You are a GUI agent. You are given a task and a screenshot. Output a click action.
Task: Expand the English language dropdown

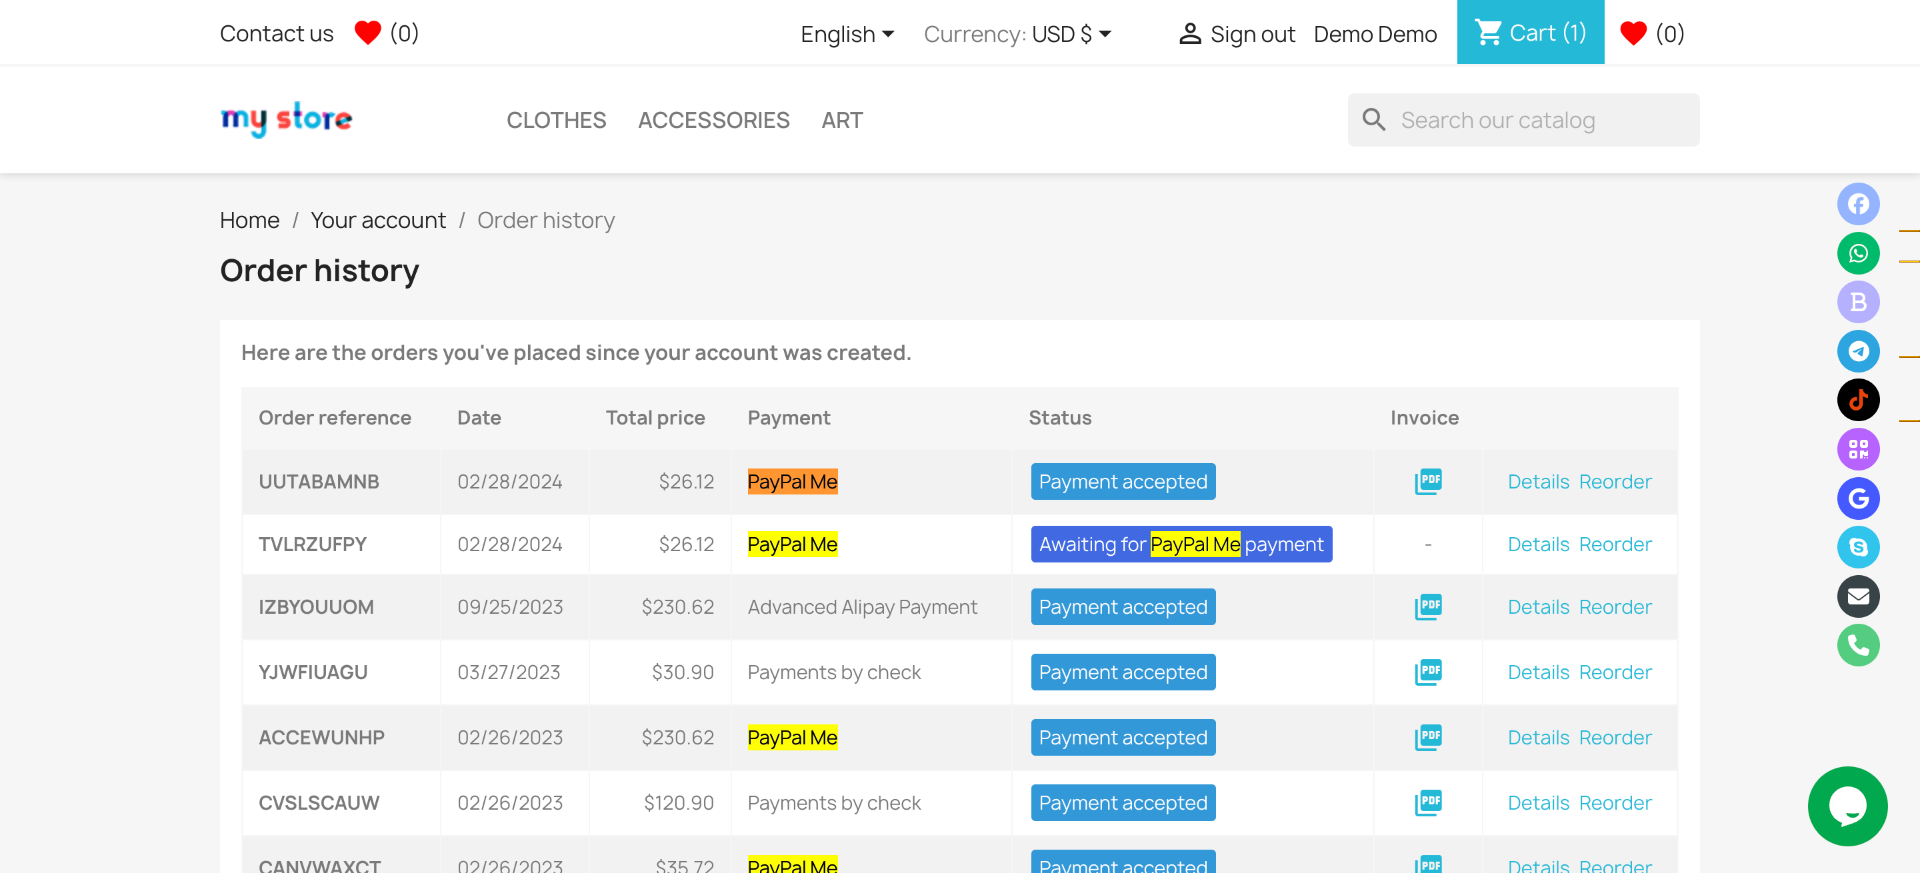pos(847,34)
